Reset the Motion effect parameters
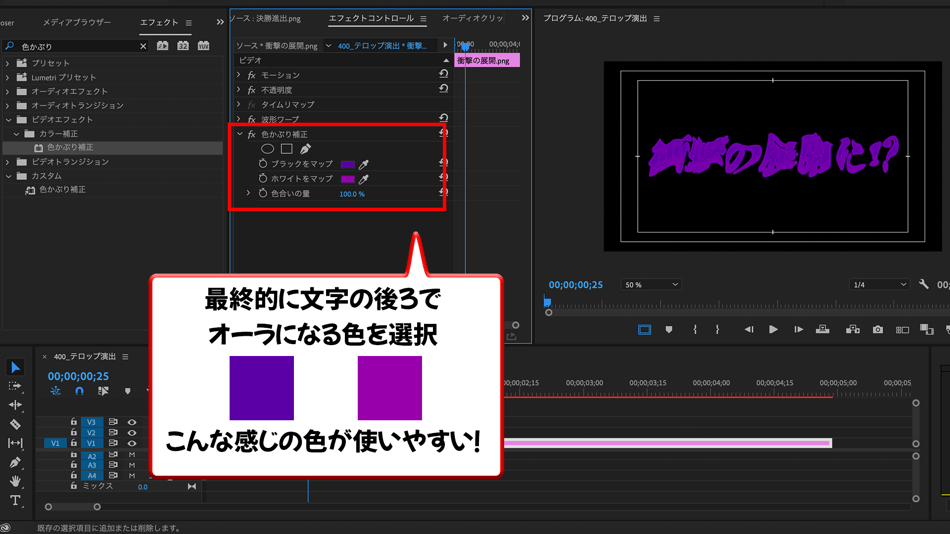 pos(443,75)
